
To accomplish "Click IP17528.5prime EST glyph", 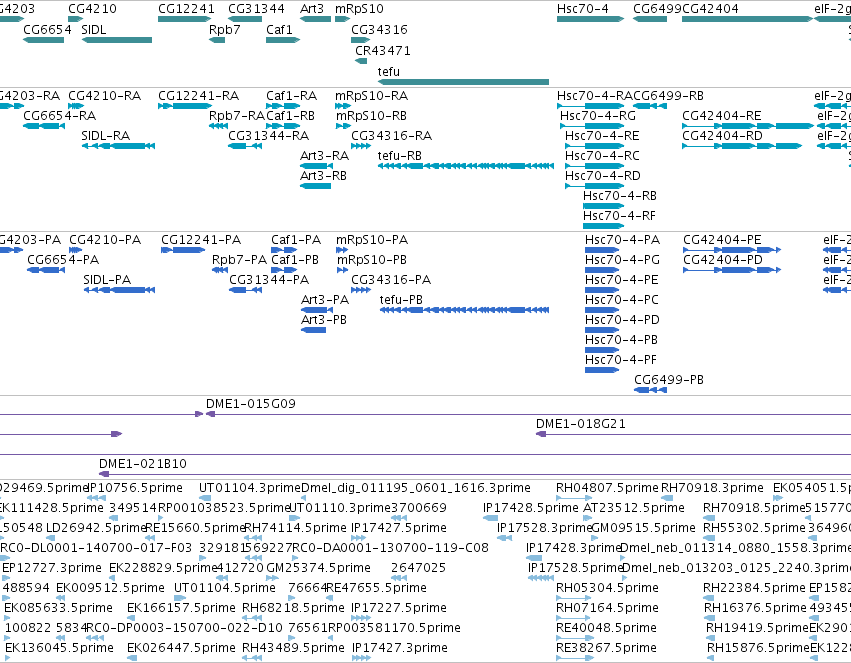I will [x=541, y=578].
